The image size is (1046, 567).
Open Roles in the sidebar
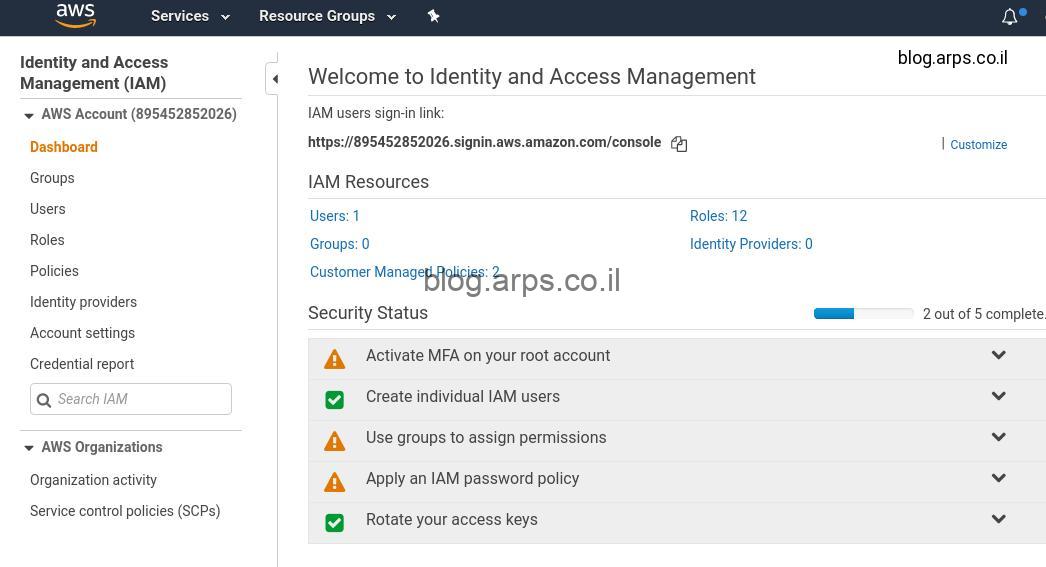click(x=47, y=240)
